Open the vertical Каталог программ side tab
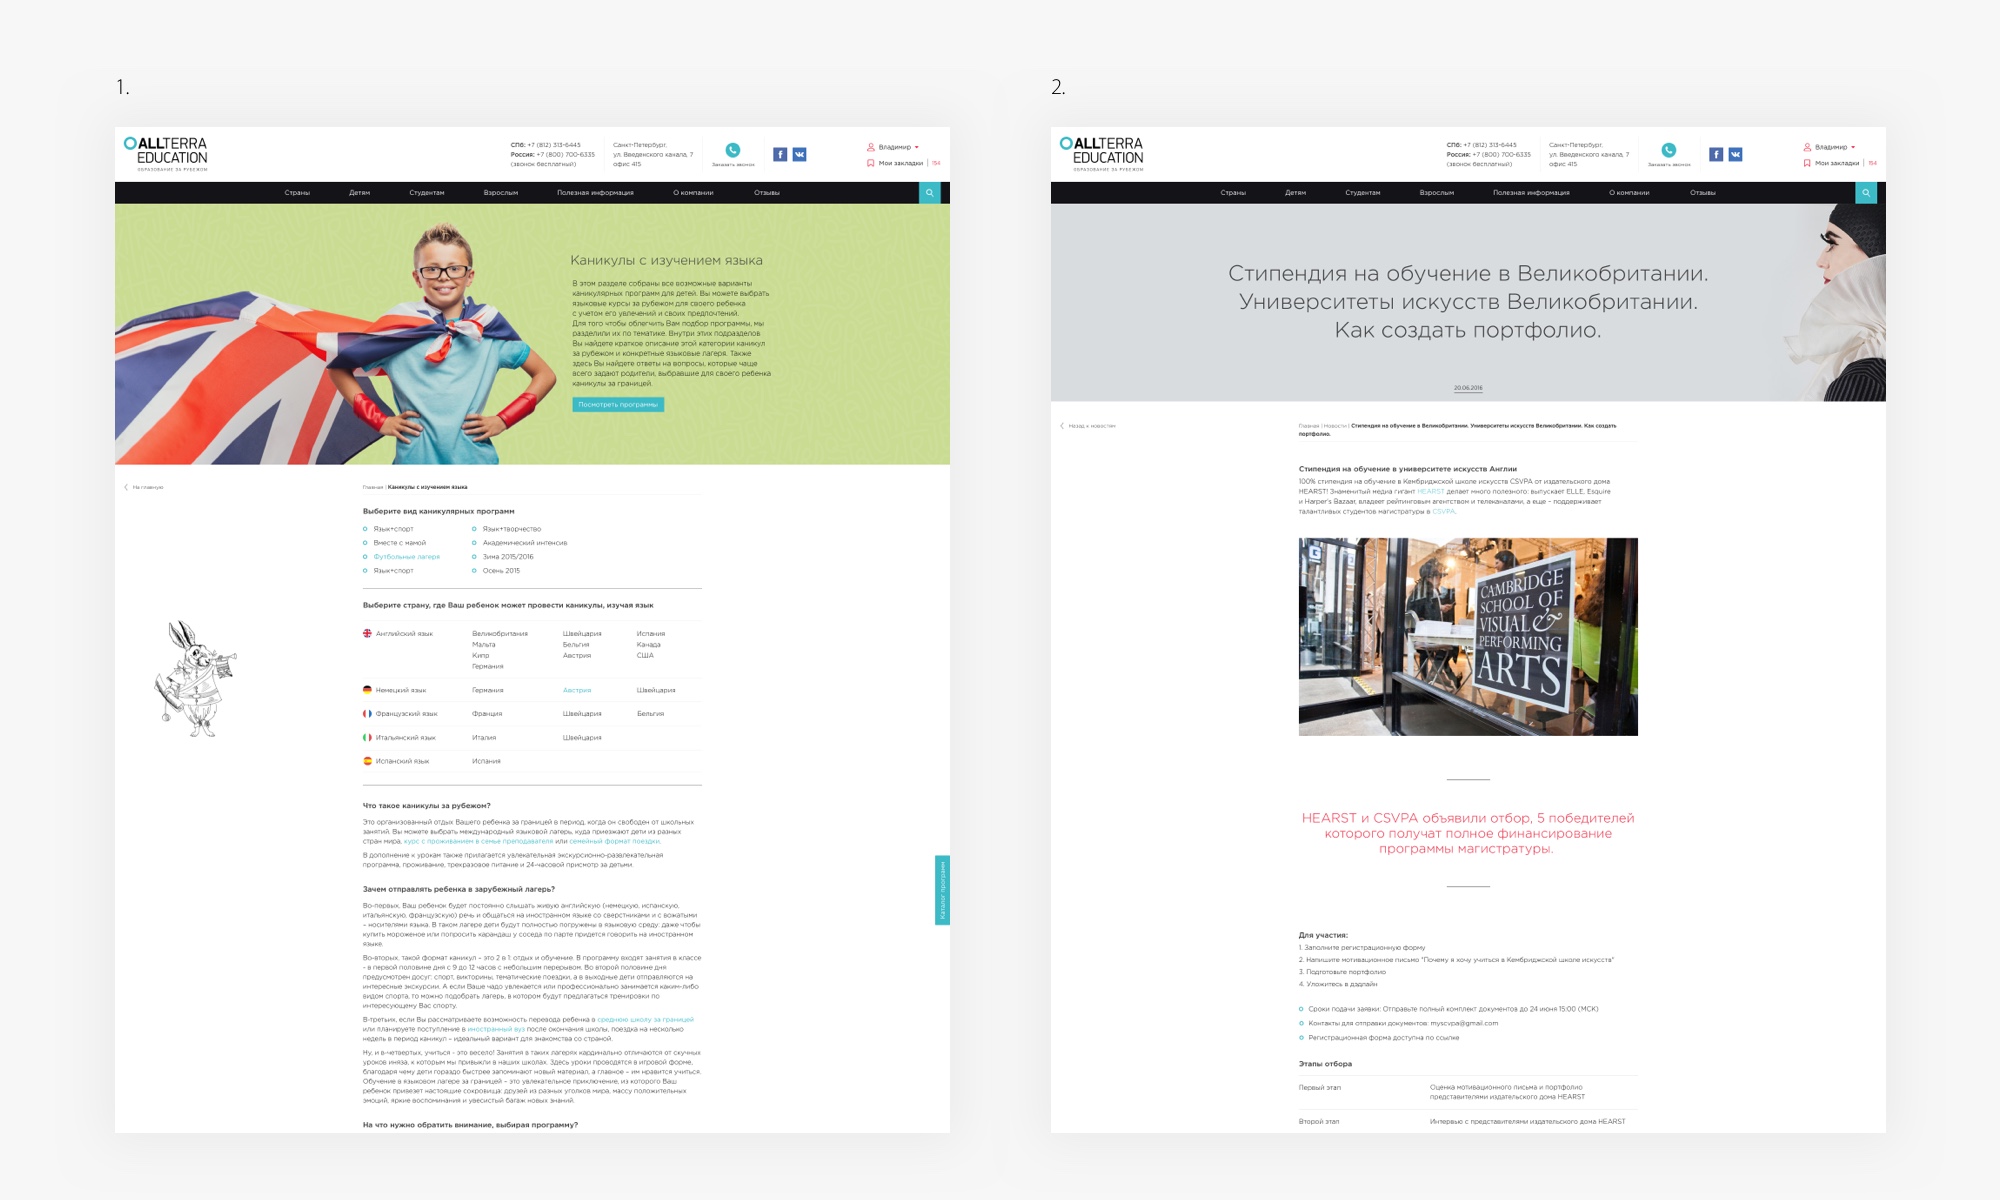 tap(942, 890)
